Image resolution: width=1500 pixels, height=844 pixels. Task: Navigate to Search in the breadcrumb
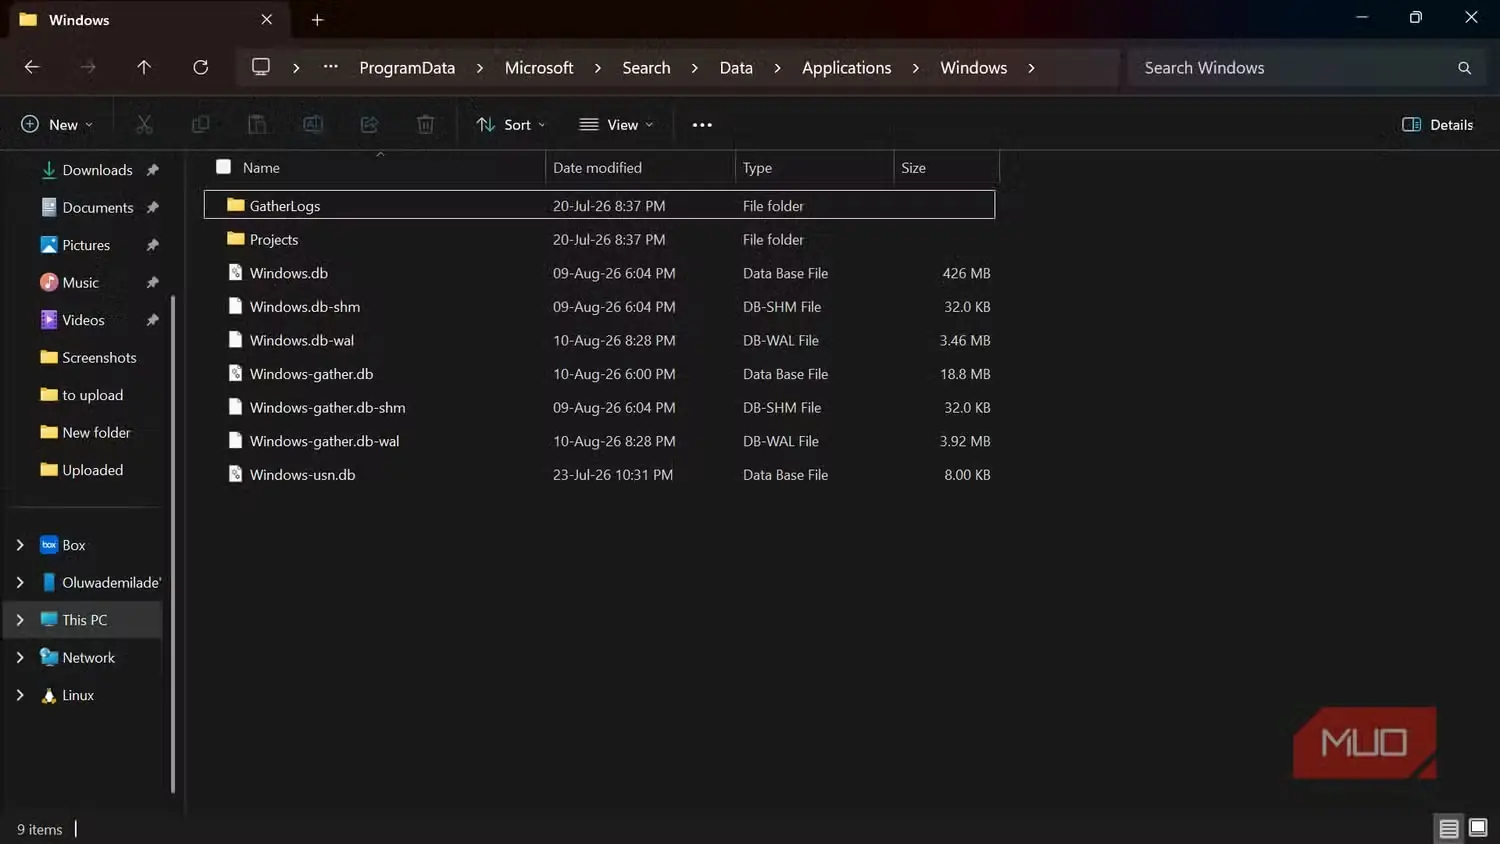646,68
